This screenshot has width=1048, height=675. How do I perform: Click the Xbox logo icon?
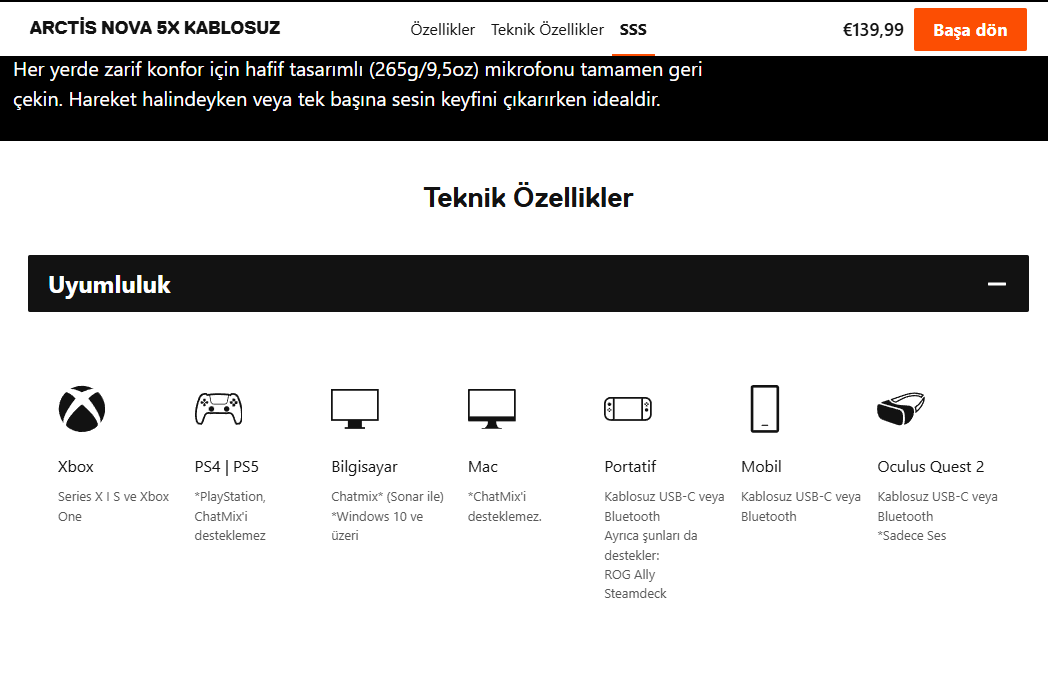[82, 408]
